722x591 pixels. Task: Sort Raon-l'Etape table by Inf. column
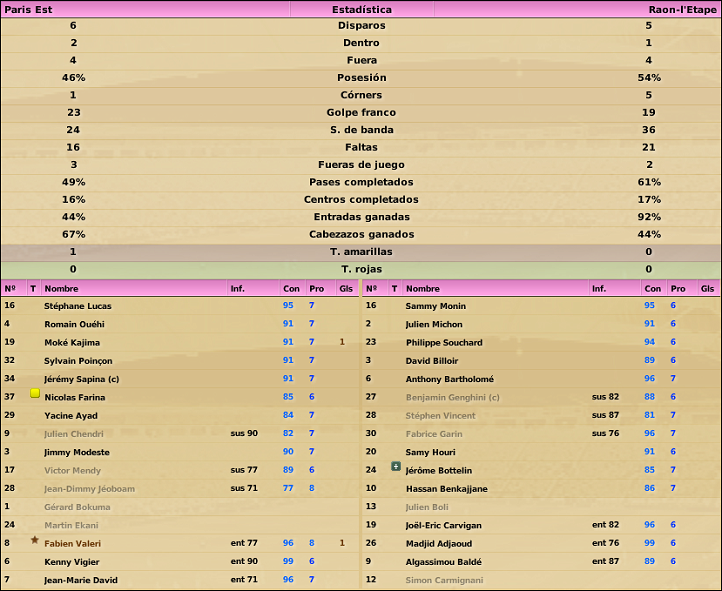[599, 289]
